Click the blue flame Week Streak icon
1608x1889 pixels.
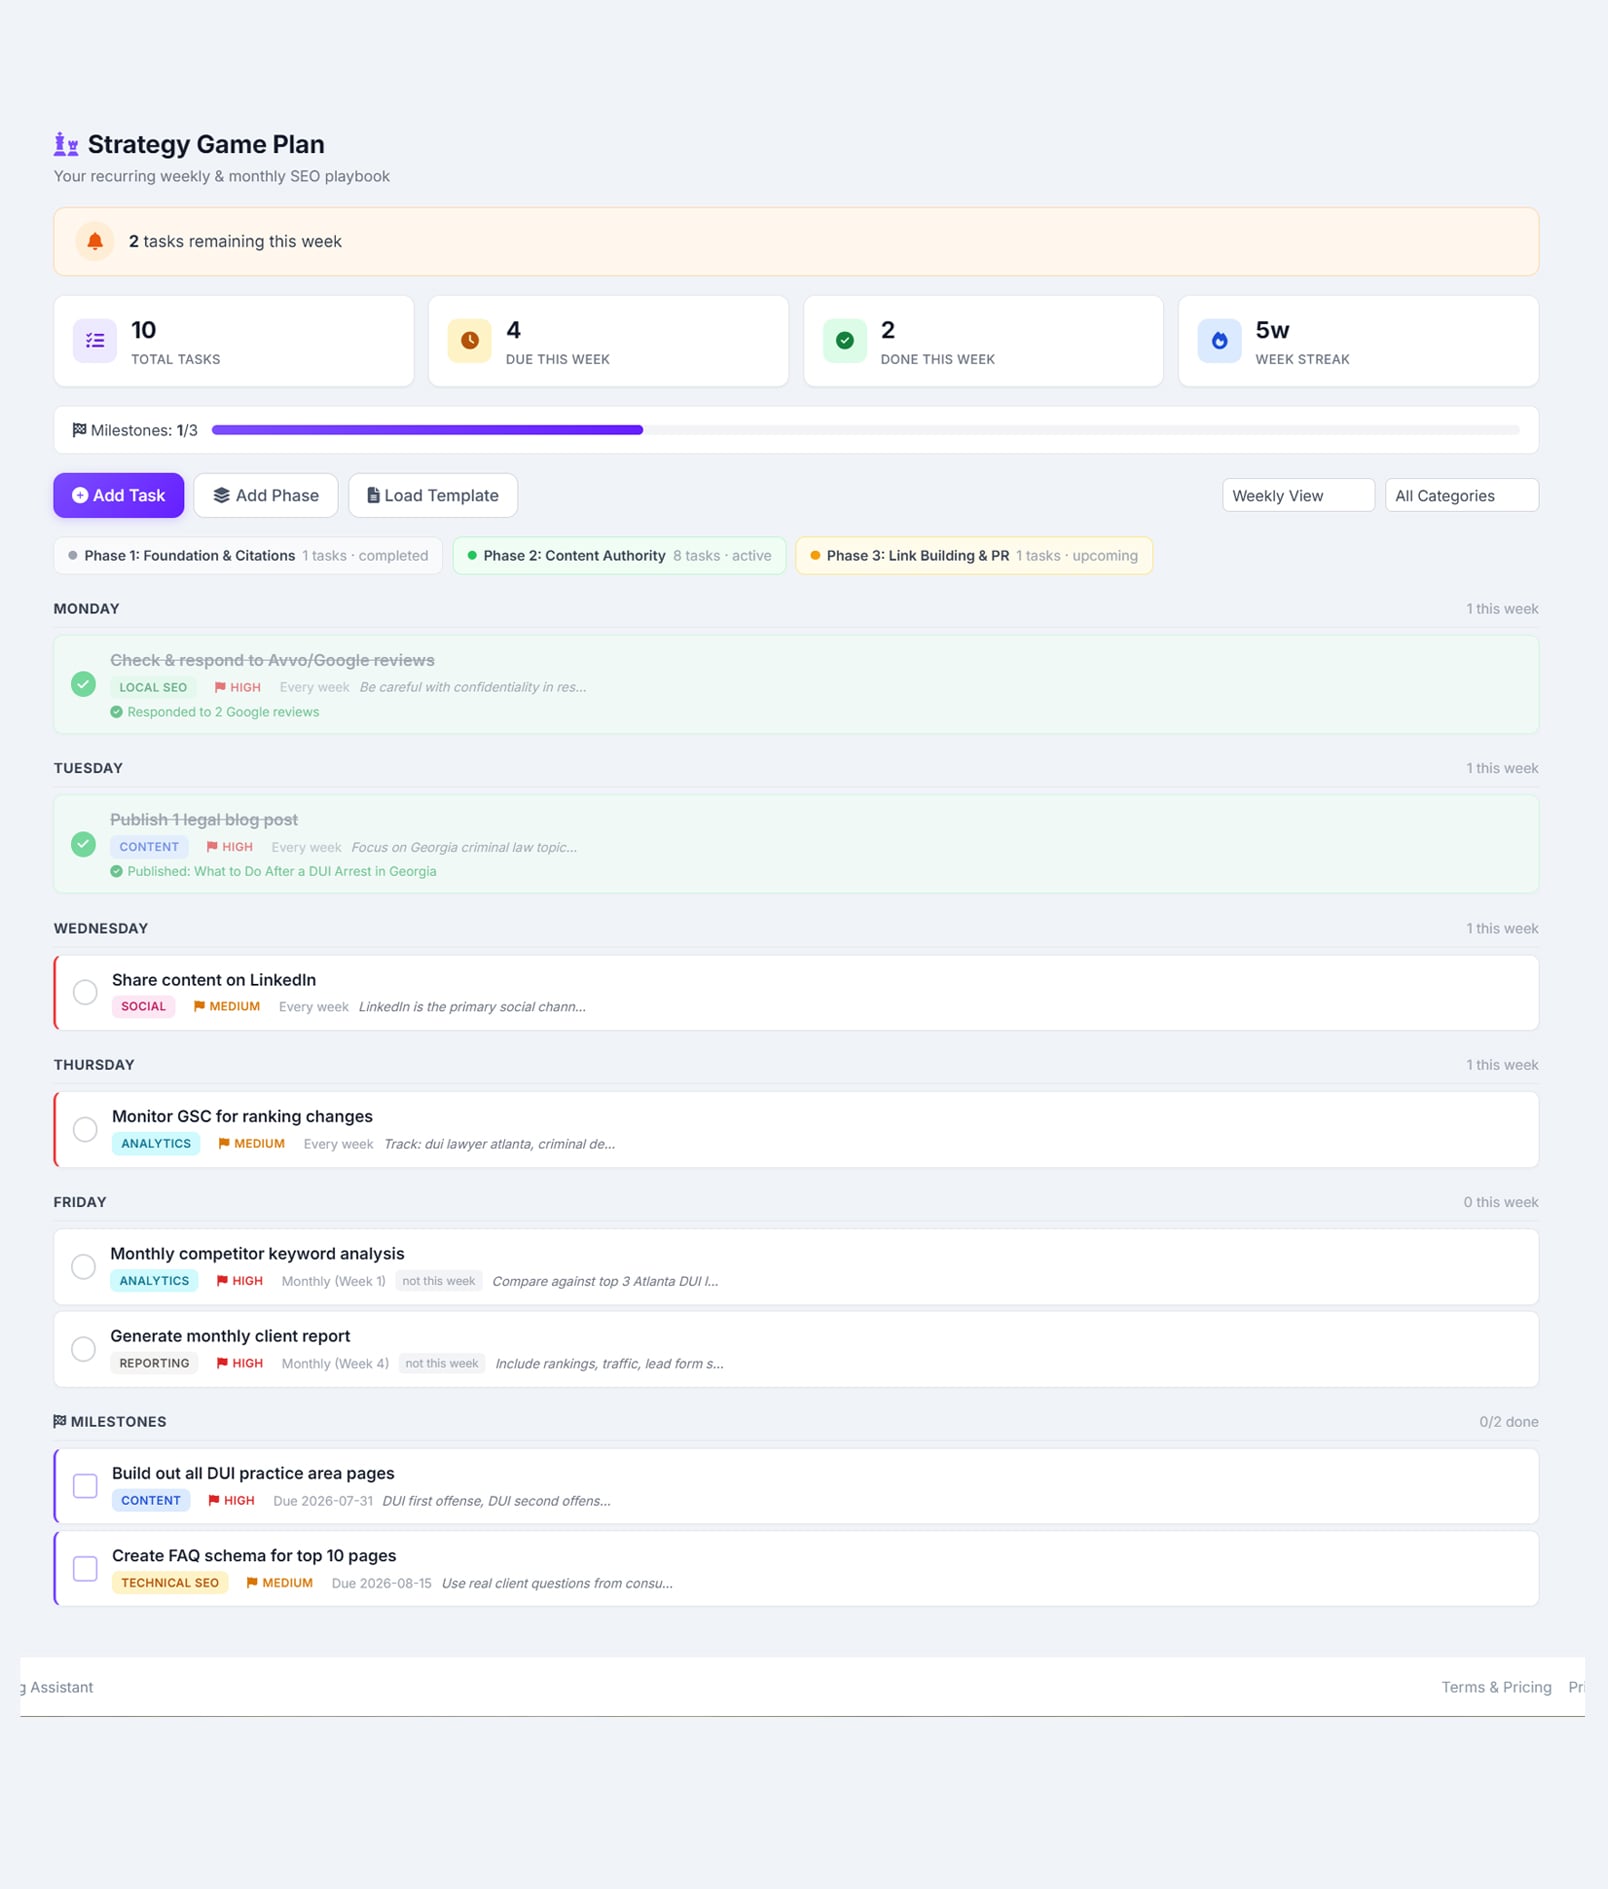point(1219,340)
